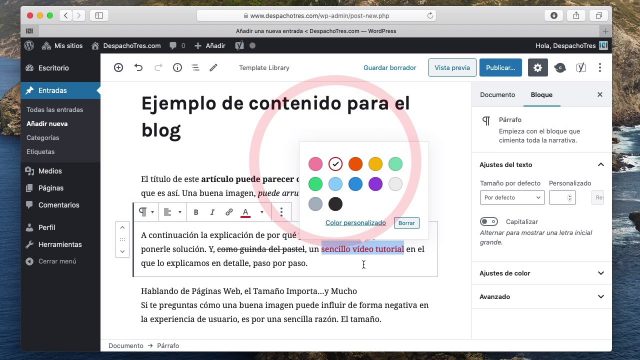Undo the last change with the undo arrow
Image resolution: width=640 pixels, height=360 pixels.
point(138,68)
